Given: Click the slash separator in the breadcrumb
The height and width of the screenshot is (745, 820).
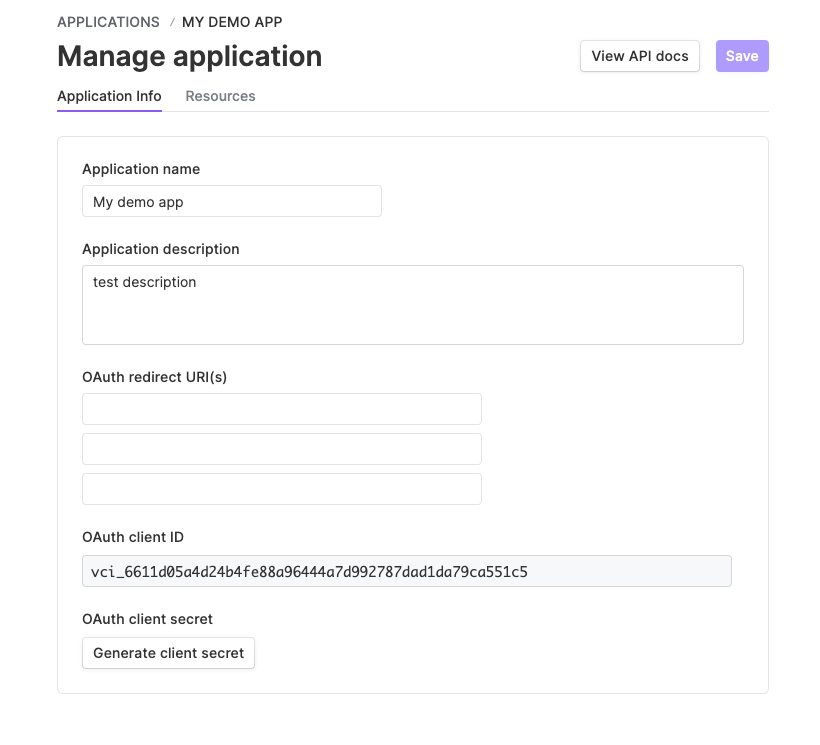Looking at the screenshot, I should (172, 22).
